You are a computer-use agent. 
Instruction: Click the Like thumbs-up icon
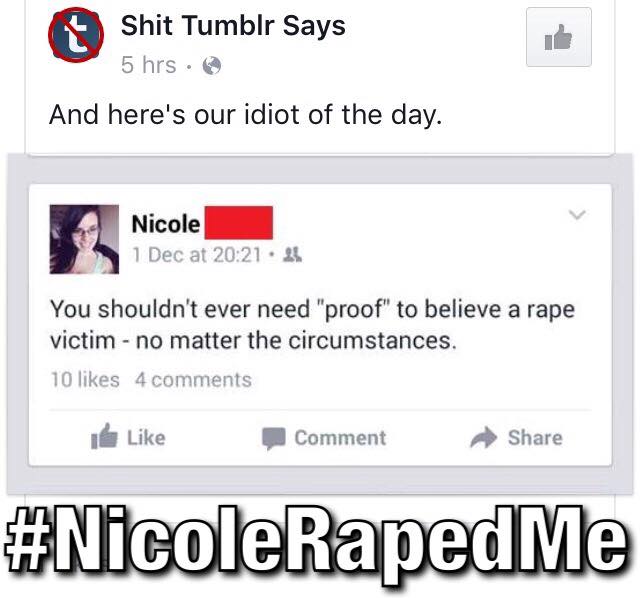click(104, 436)
